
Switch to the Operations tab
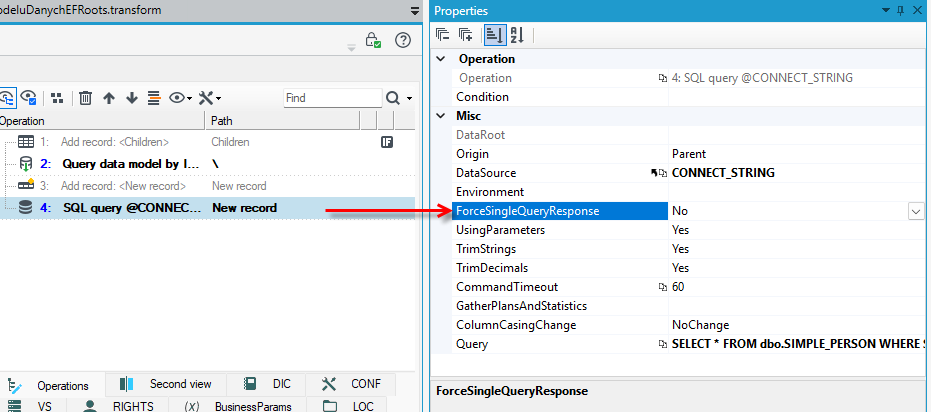point(53,385)
